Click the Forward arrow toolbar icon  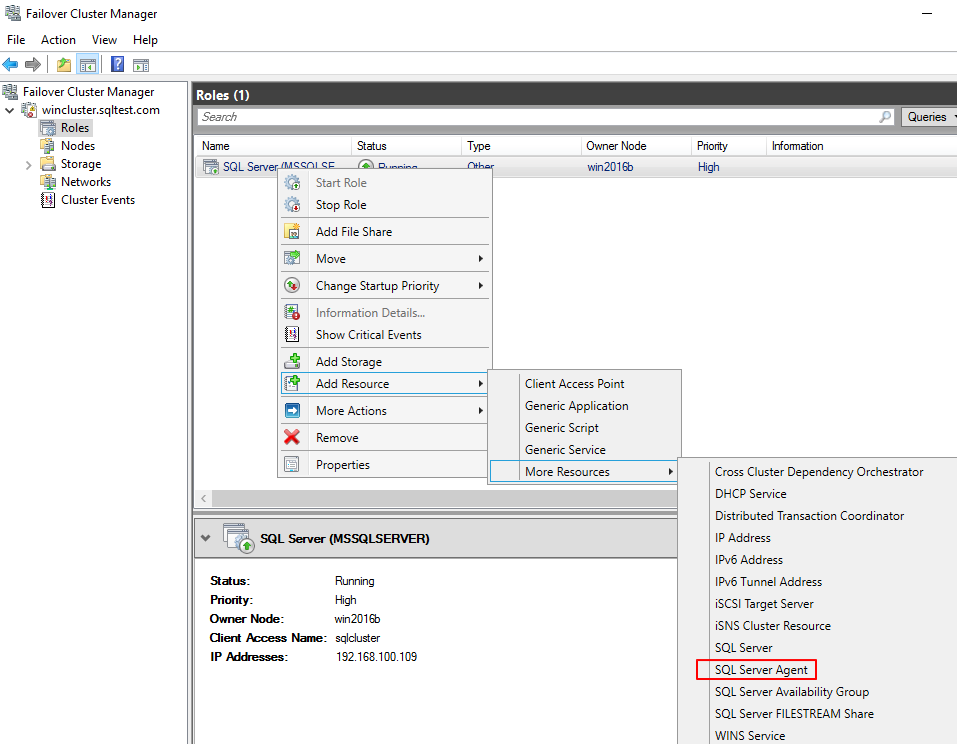point(33,64)
